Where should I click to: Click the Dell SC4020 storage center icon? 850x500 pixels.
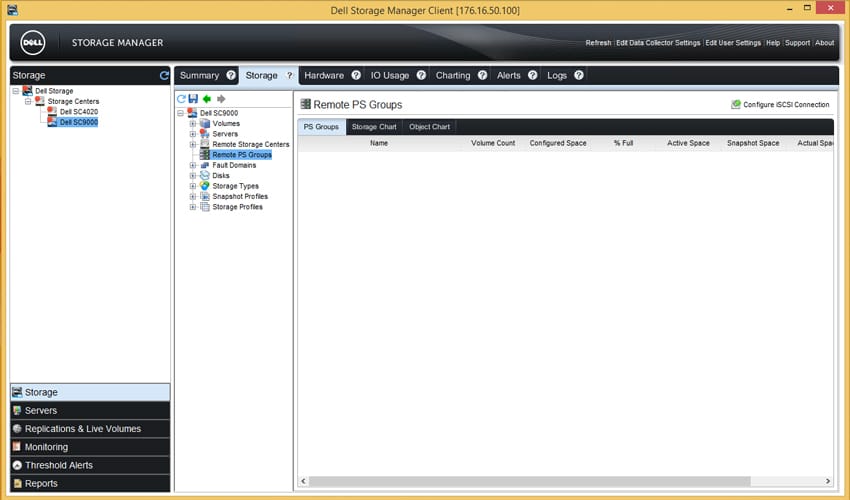[x=52, y=112]
